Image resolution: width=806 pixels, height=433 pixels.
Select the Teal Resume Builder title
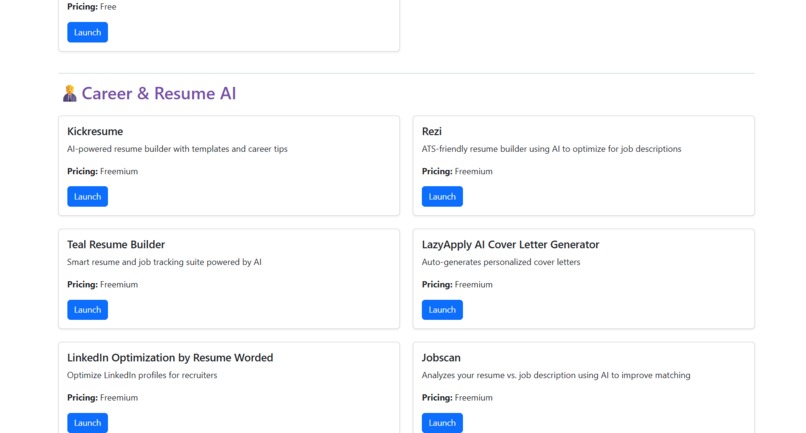[116, 244]
